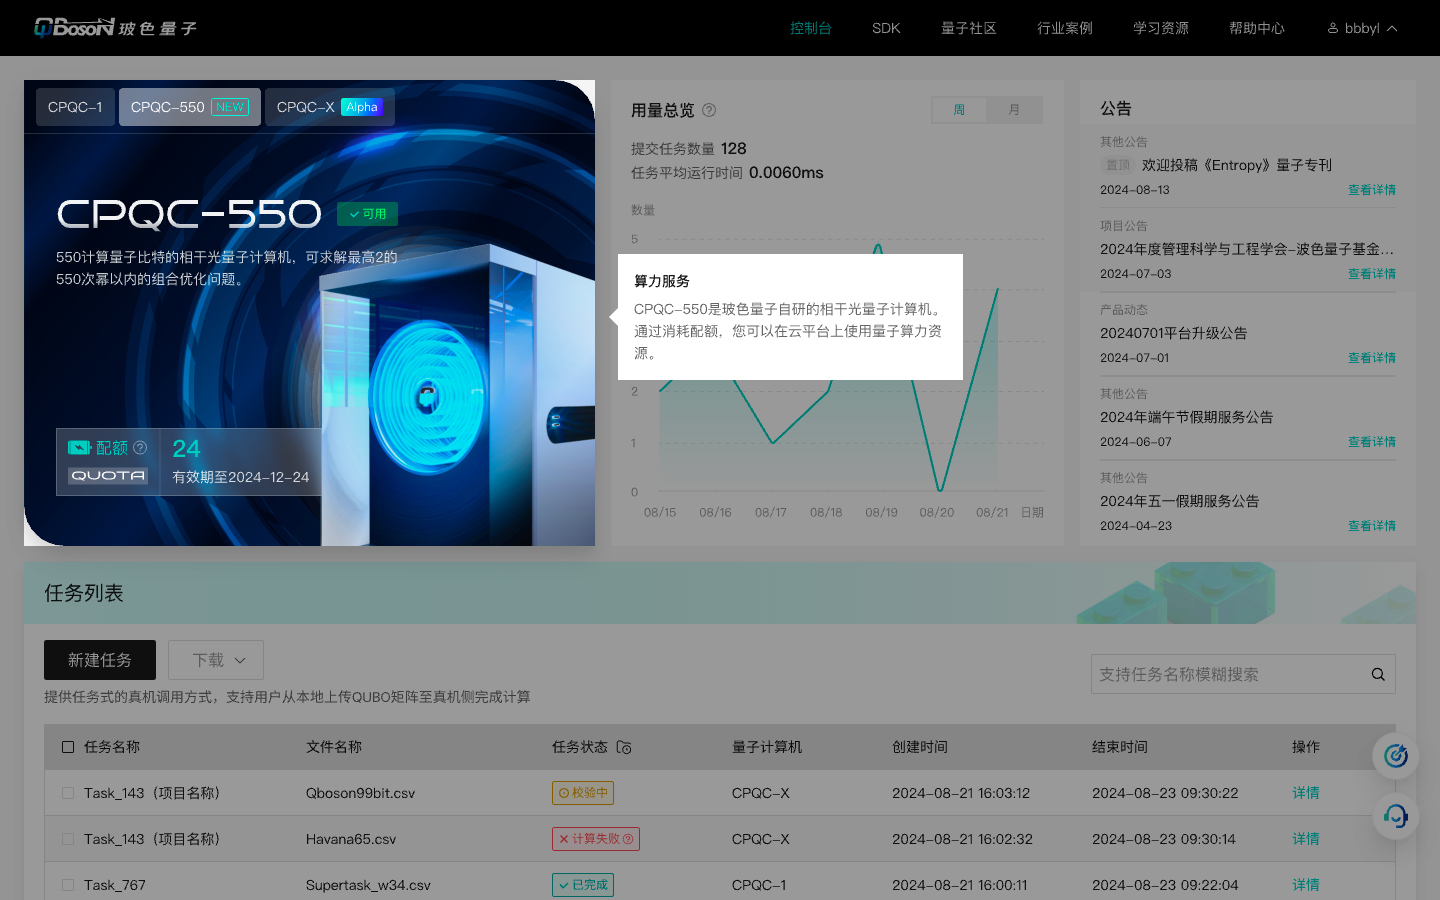
Task: Click the battery quota icon beside 配额
Action: [80, 447]
